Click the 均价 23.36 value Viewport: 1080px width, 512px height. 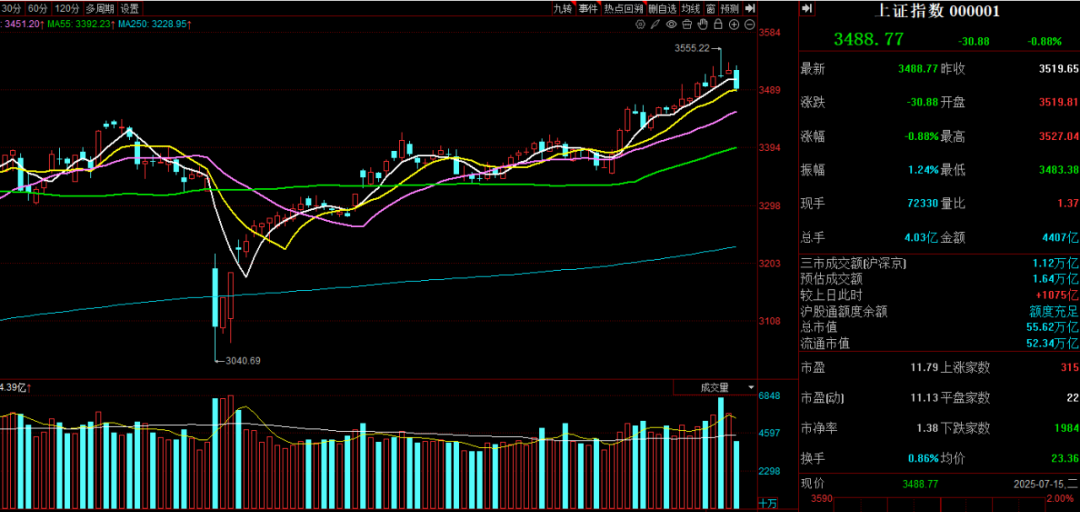coord(1065,458)
